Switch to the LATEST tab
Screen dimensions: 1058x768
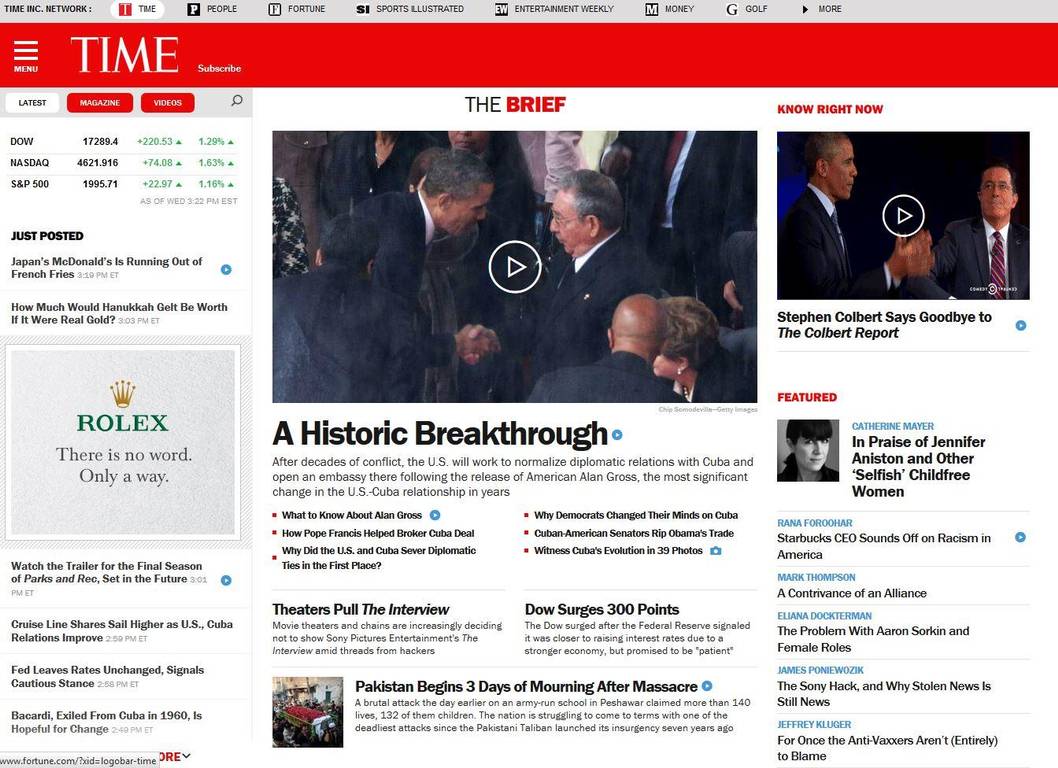point(32,103)
